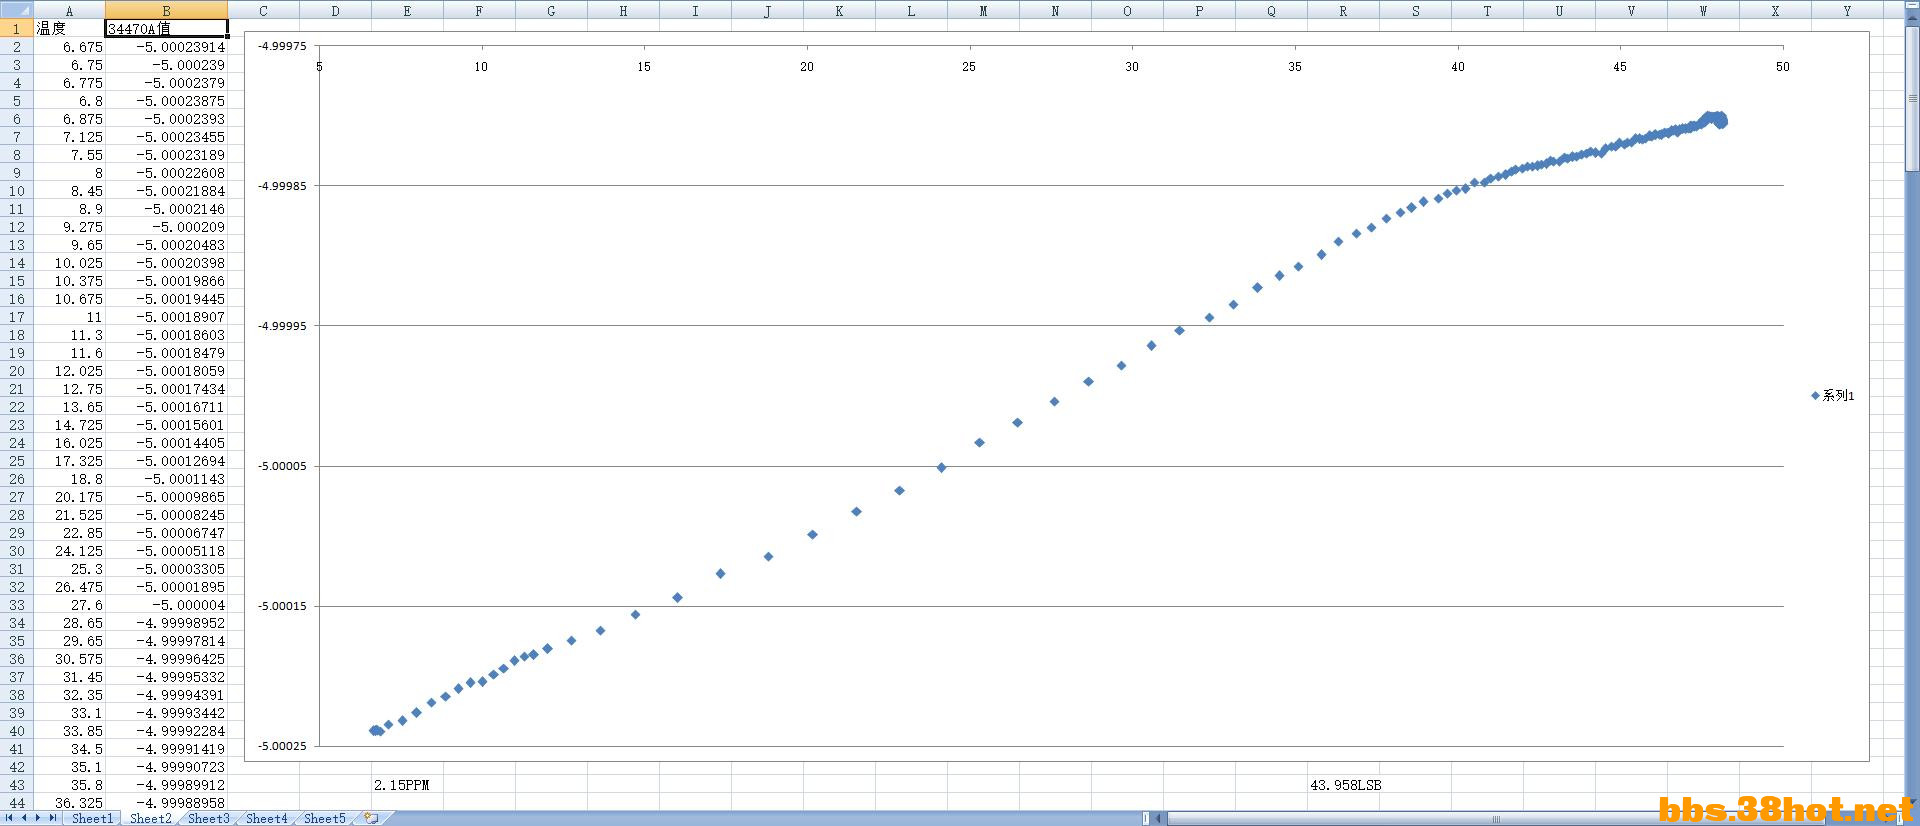Click y-axis label -5.00005

coord(283,466)
